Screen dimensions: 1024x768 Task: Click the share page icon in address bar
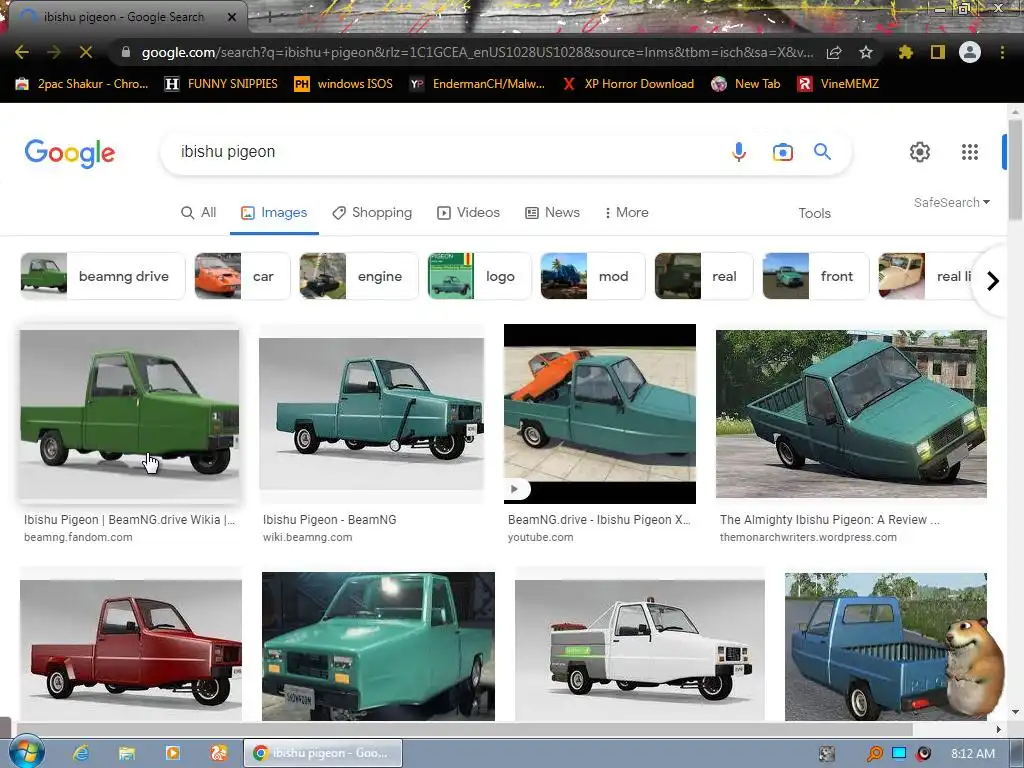834,52
